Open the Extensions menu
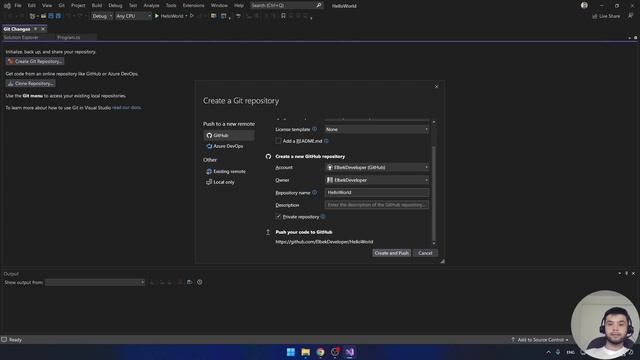The image size is (640, 360). (193, 5)
